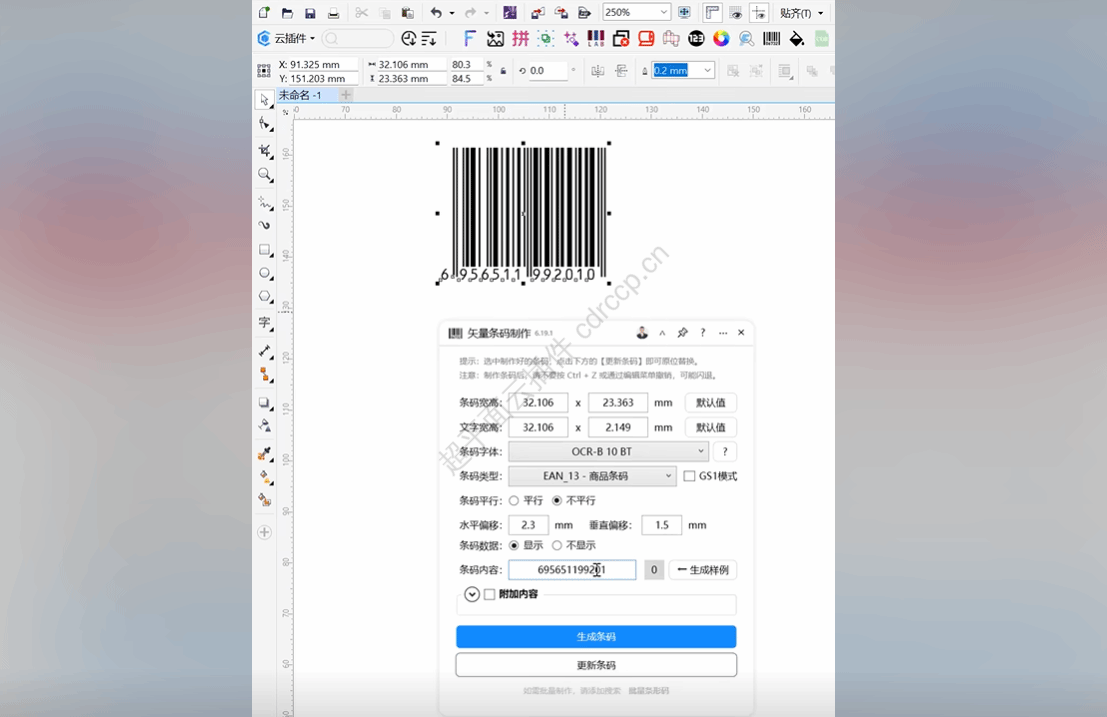Open the 条码类型 EAN_13 dropdown
The height and width of the screenshot is (717, 1107).
point(592,476)
